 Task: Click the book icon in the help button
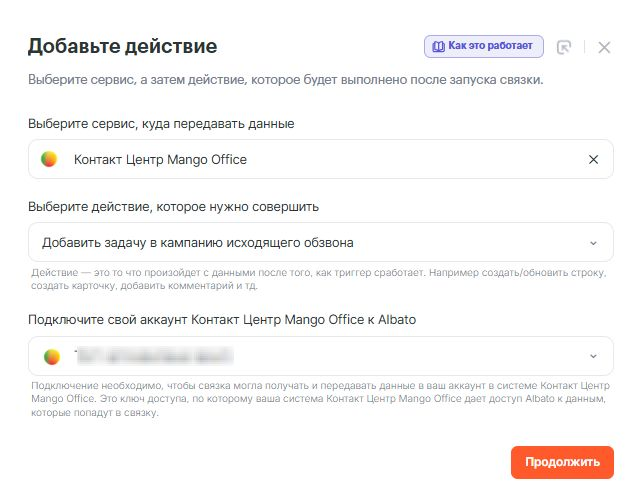437,47
